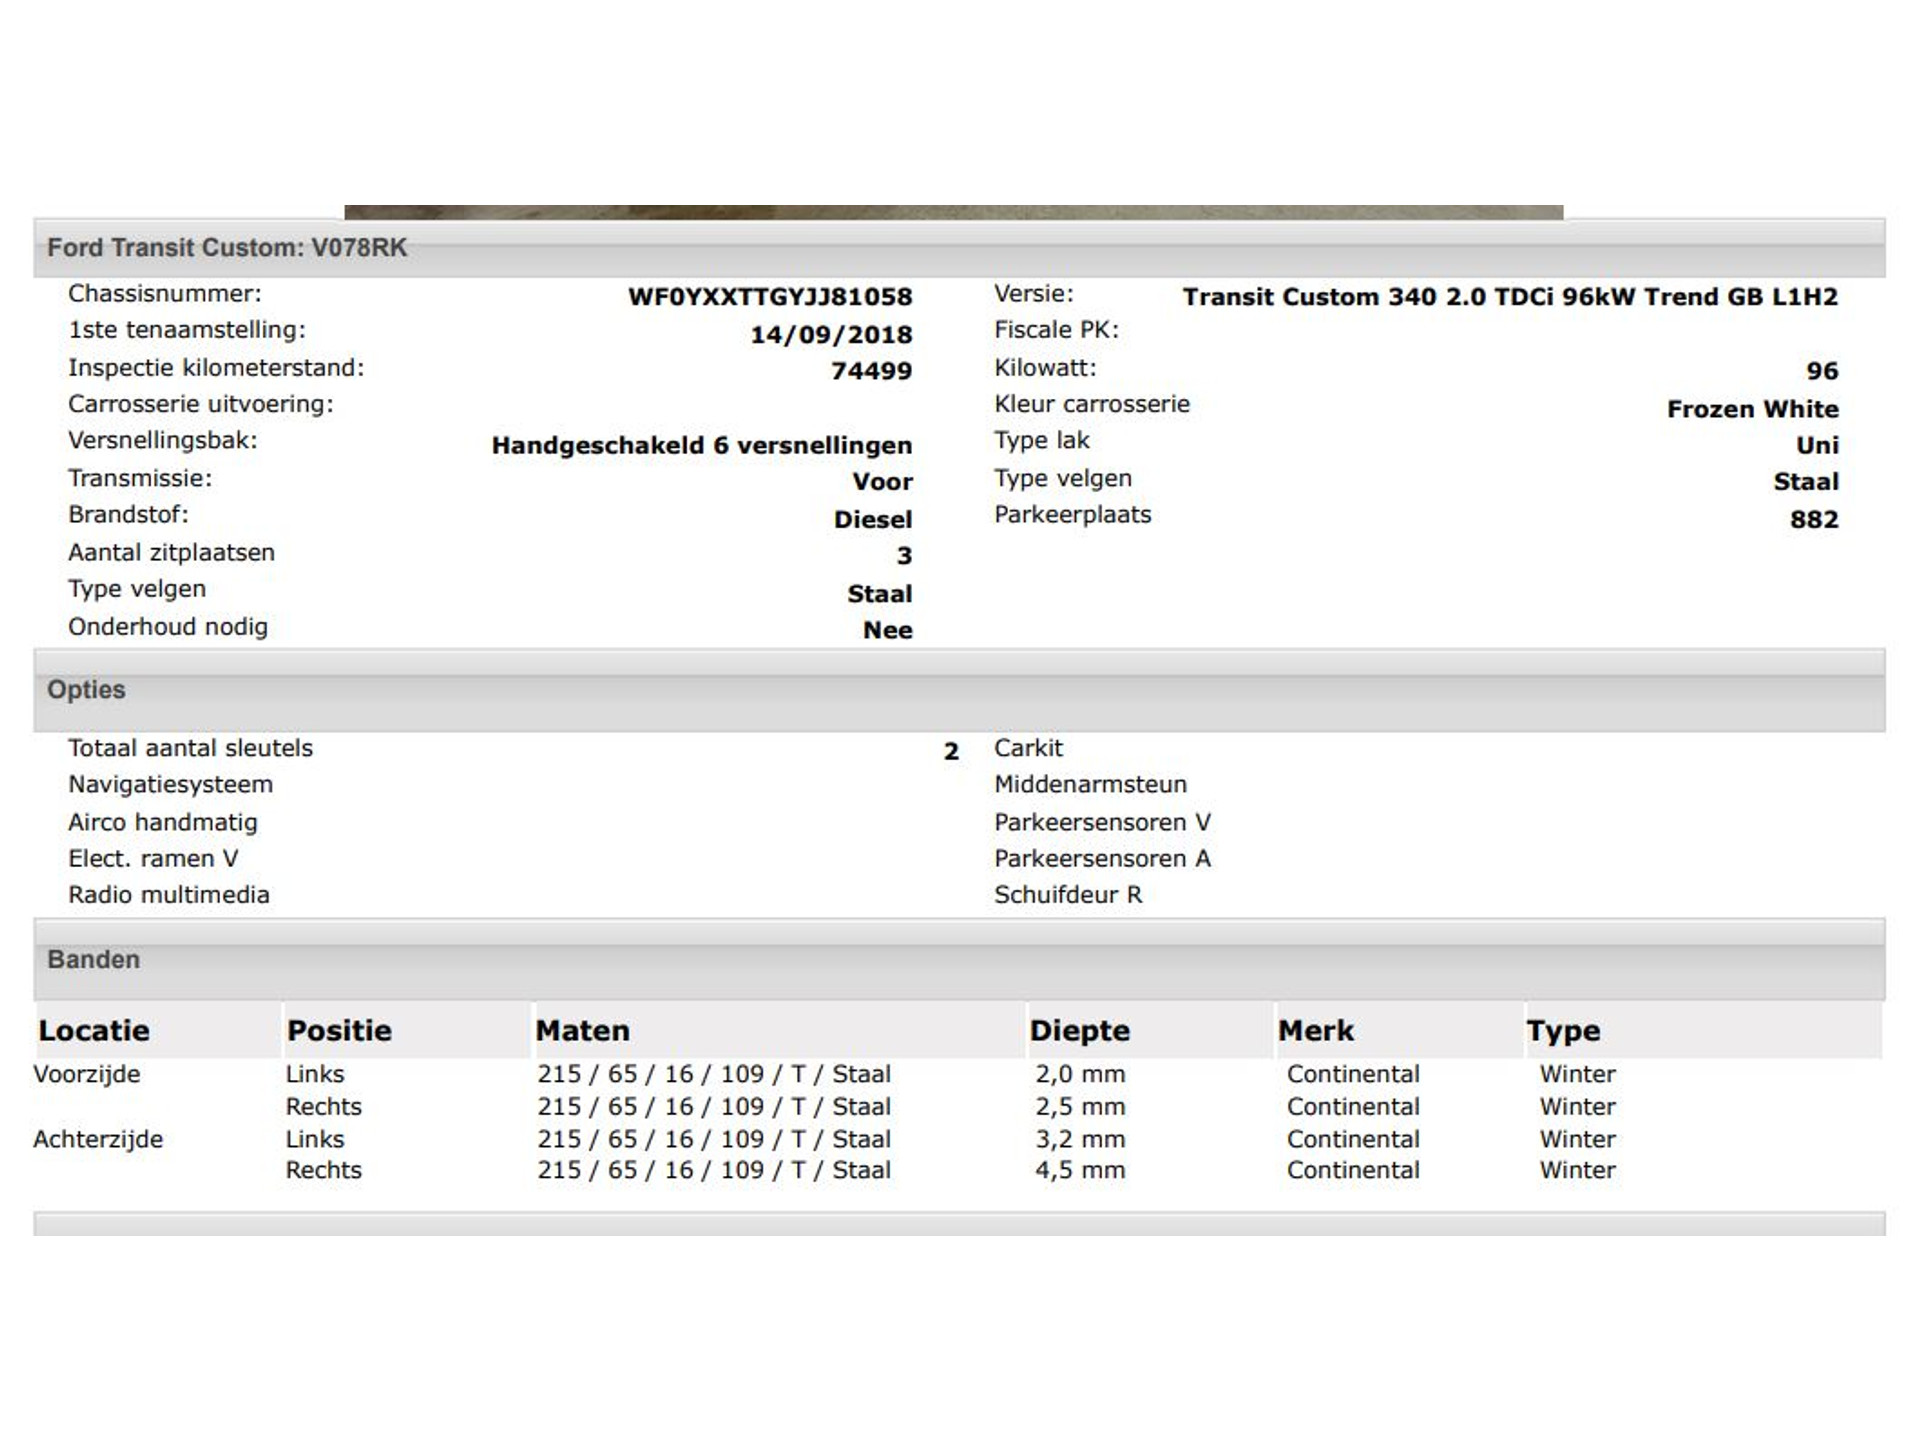1920x1440 pixels.
Task: Click the Transit Custom 340 version text
Action: 1509,297
